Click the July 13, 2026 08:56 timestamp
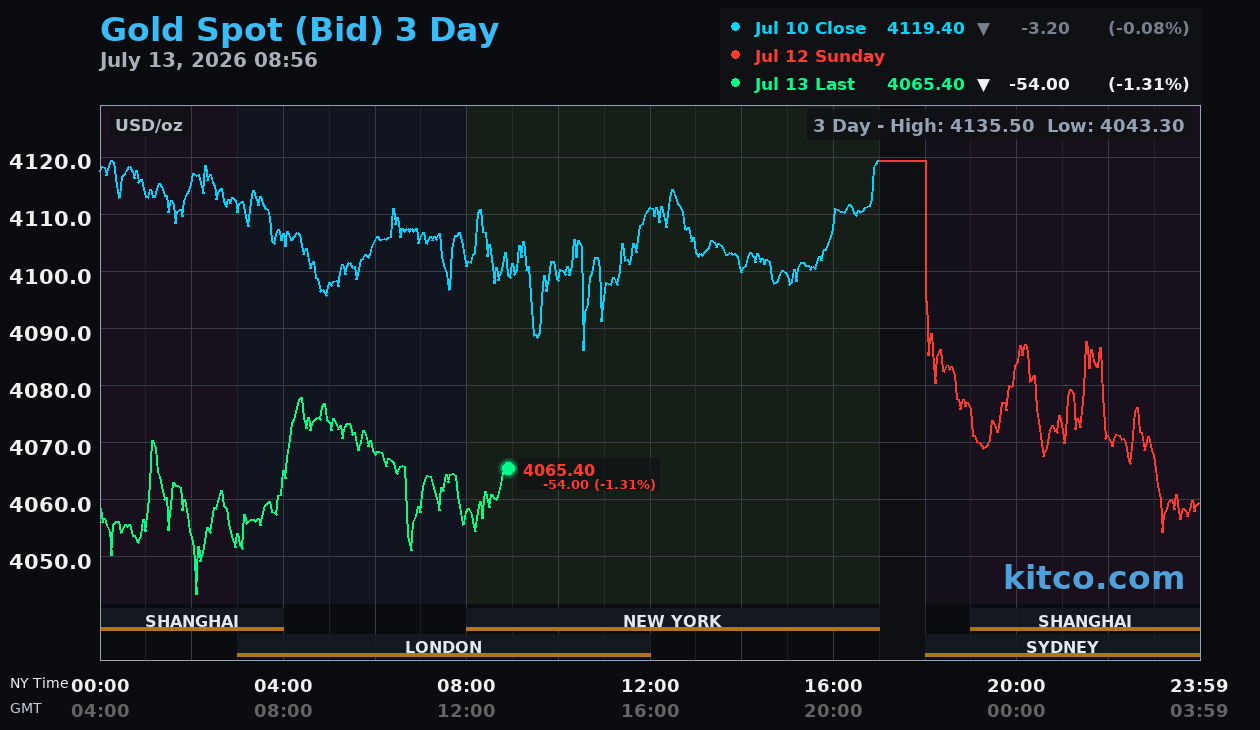Viewport: 1260px width, 730px height. [x=209, y=60]
